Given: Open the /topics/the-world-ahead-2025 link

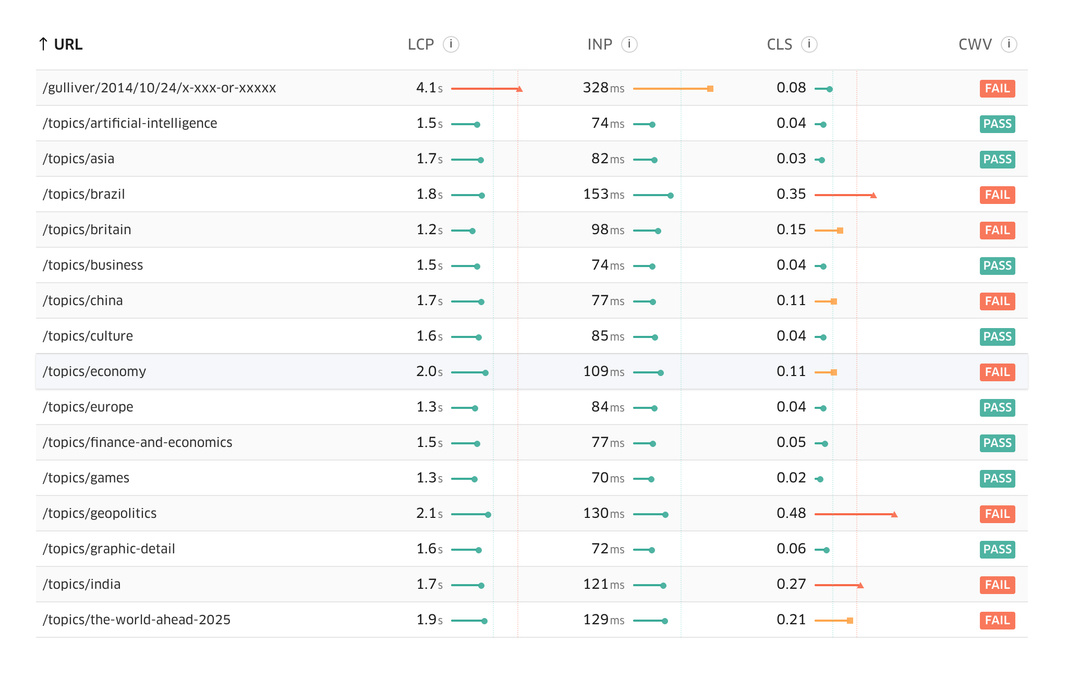Looking at the screenshot, I should (x=136, y=620).
